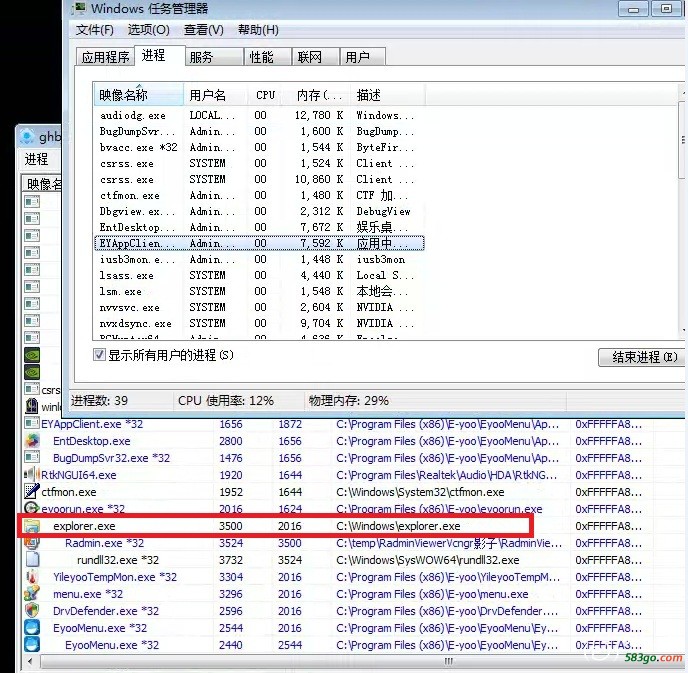This screenshot has height=673, width=688.
Task: Click the ghb window title icon
Action: (x=27, y=136)
